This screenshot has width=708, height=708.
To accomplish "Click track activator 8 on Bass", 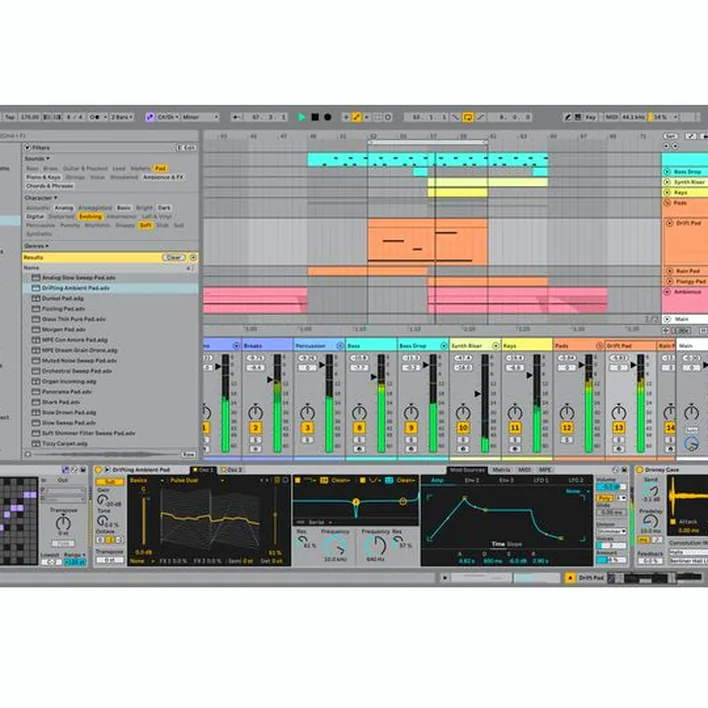I will click(359, 428).
